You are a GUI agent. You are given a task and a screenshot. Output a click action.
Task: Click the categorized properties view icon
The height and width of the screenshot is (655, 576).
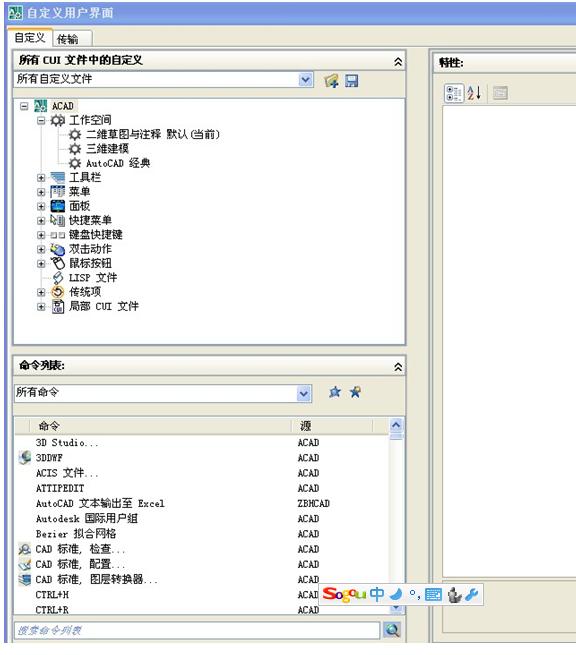click(453, 93)
